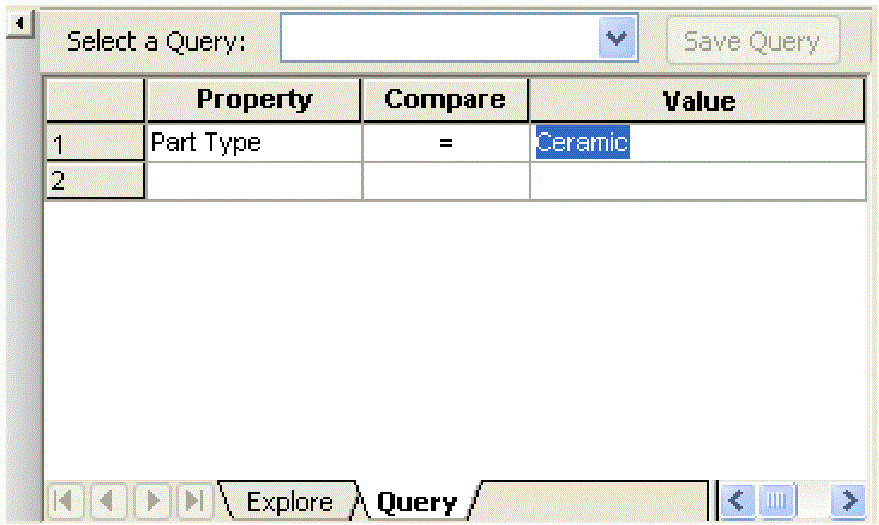The width and height of the screenshot is (879, 525).
Task: Go to first sheet tab arrow
Action: pyautogui.click(x=65, y=500)
